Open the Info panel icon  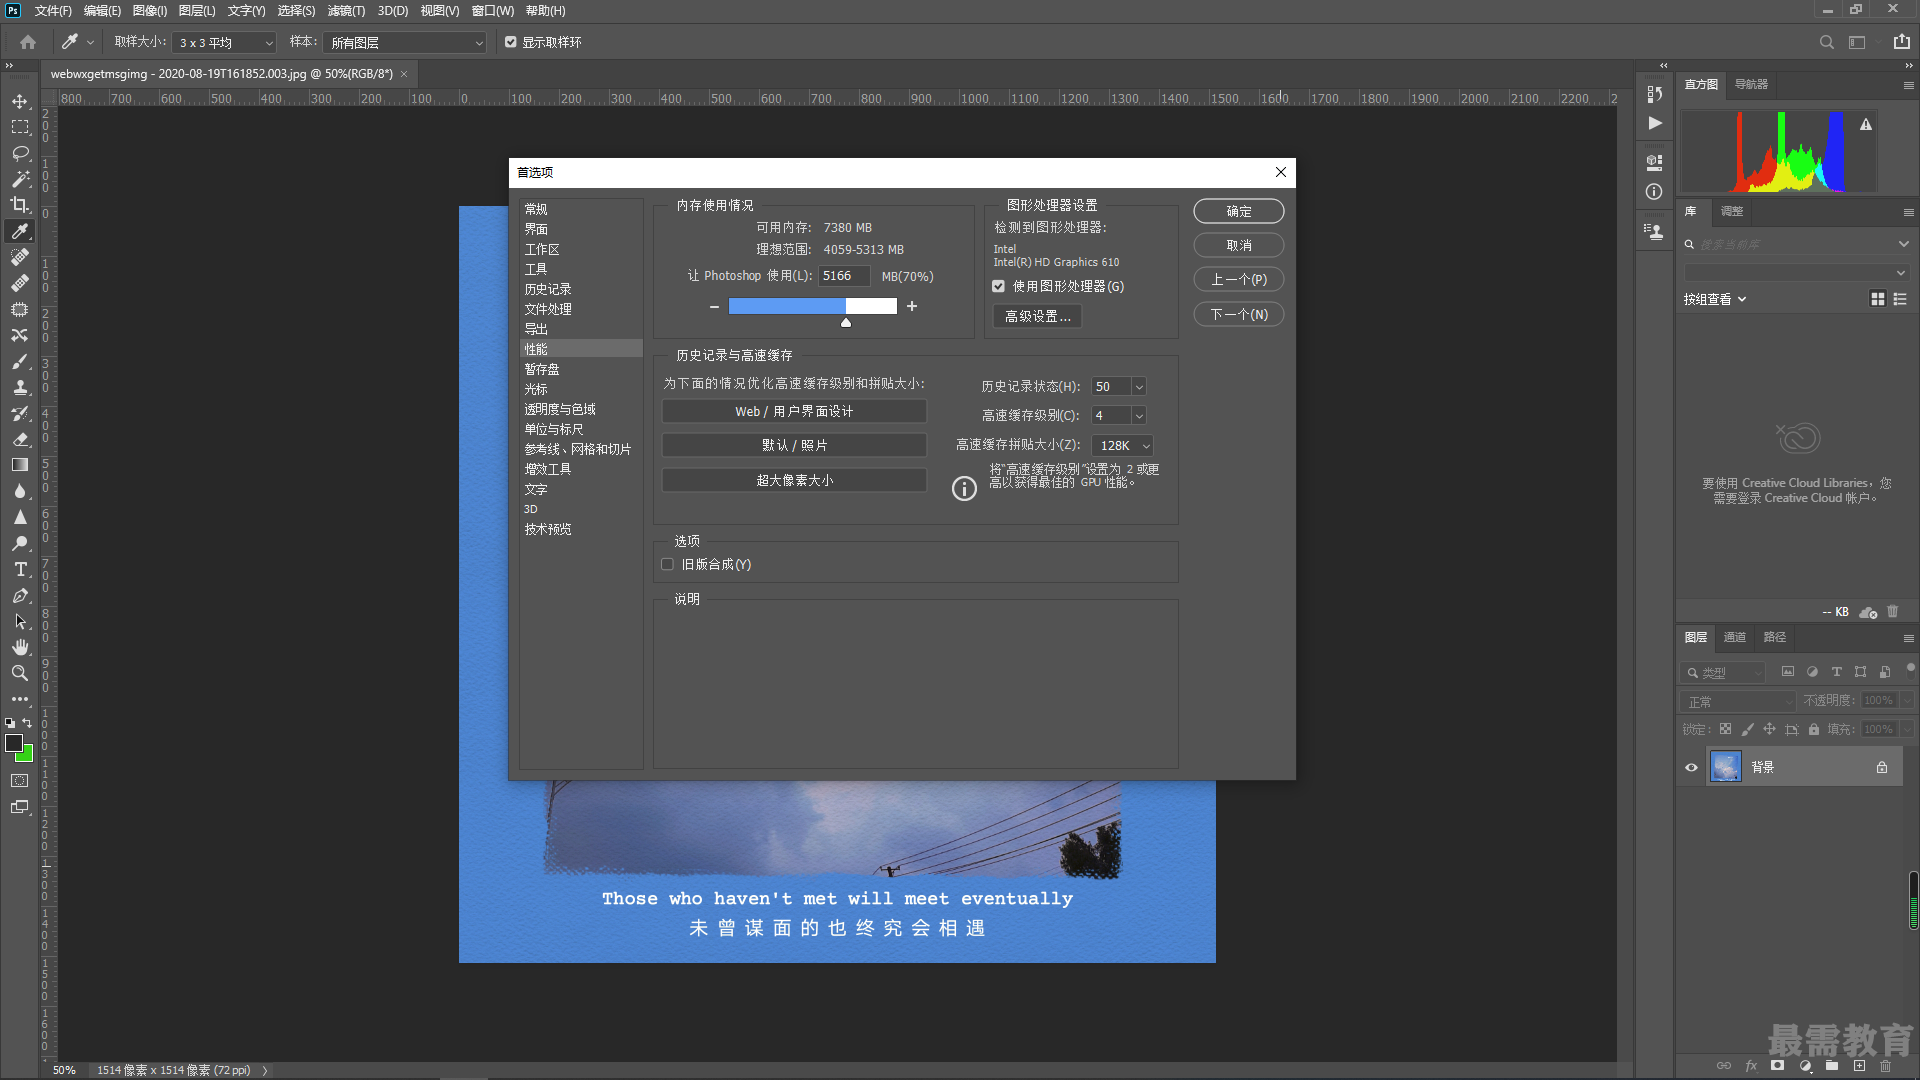click(1654, 191)
